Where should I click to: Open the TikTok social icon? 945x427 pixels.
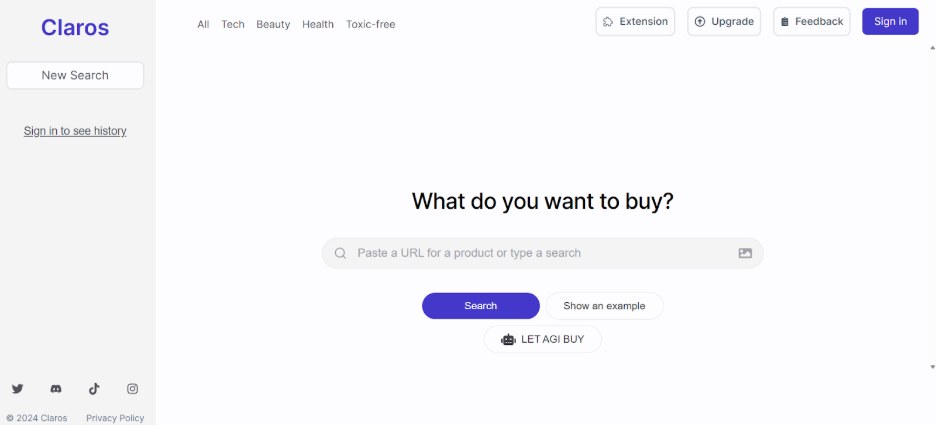94,389
